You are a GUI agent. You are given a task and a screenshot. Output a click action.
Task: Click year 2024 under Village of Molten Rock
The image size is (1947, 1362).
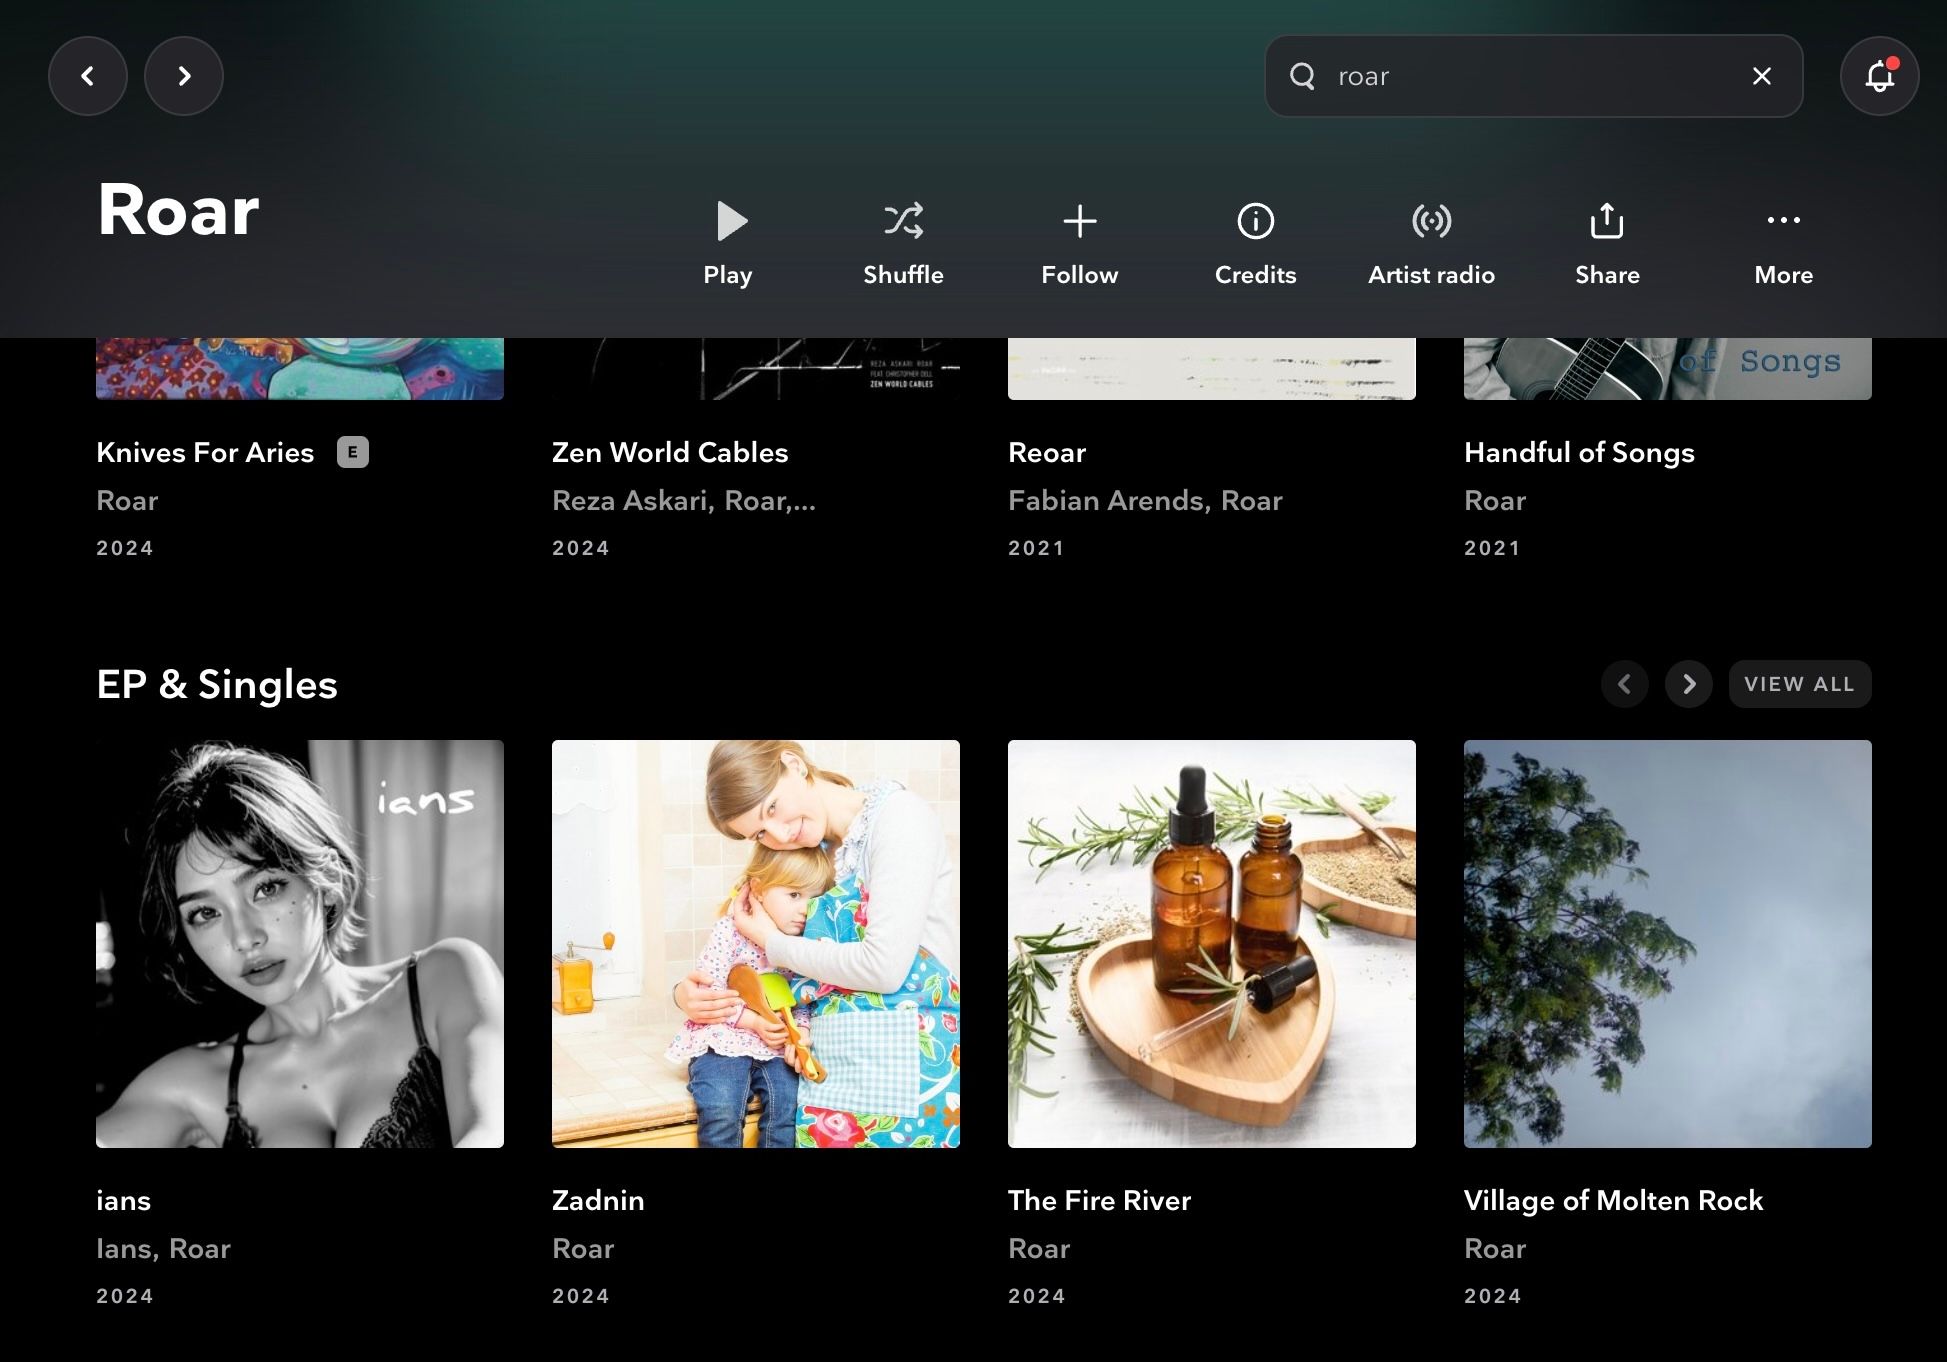coord(1493,1296)
